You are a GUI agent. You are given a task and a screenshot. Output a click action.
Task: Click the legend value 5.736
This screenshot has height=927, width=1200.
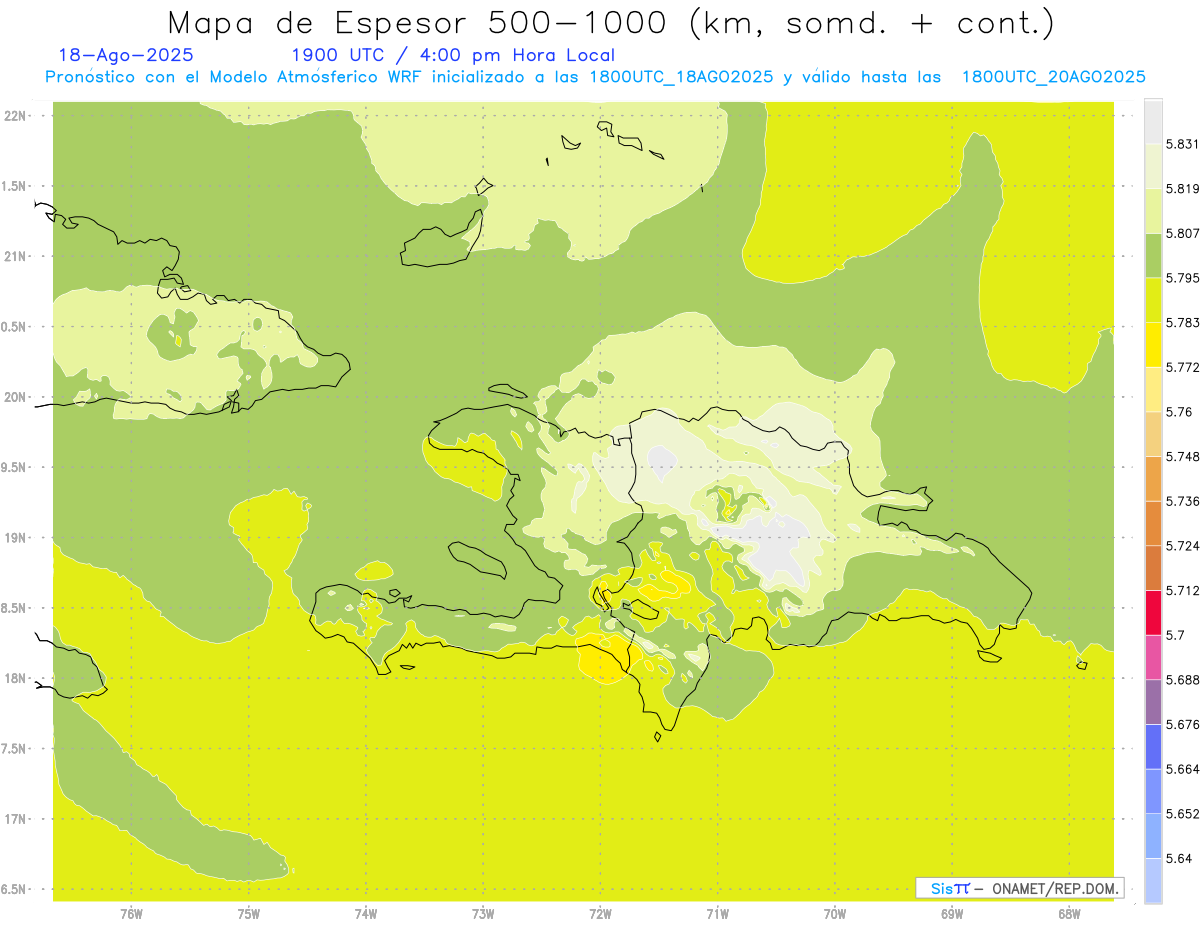1182,501
